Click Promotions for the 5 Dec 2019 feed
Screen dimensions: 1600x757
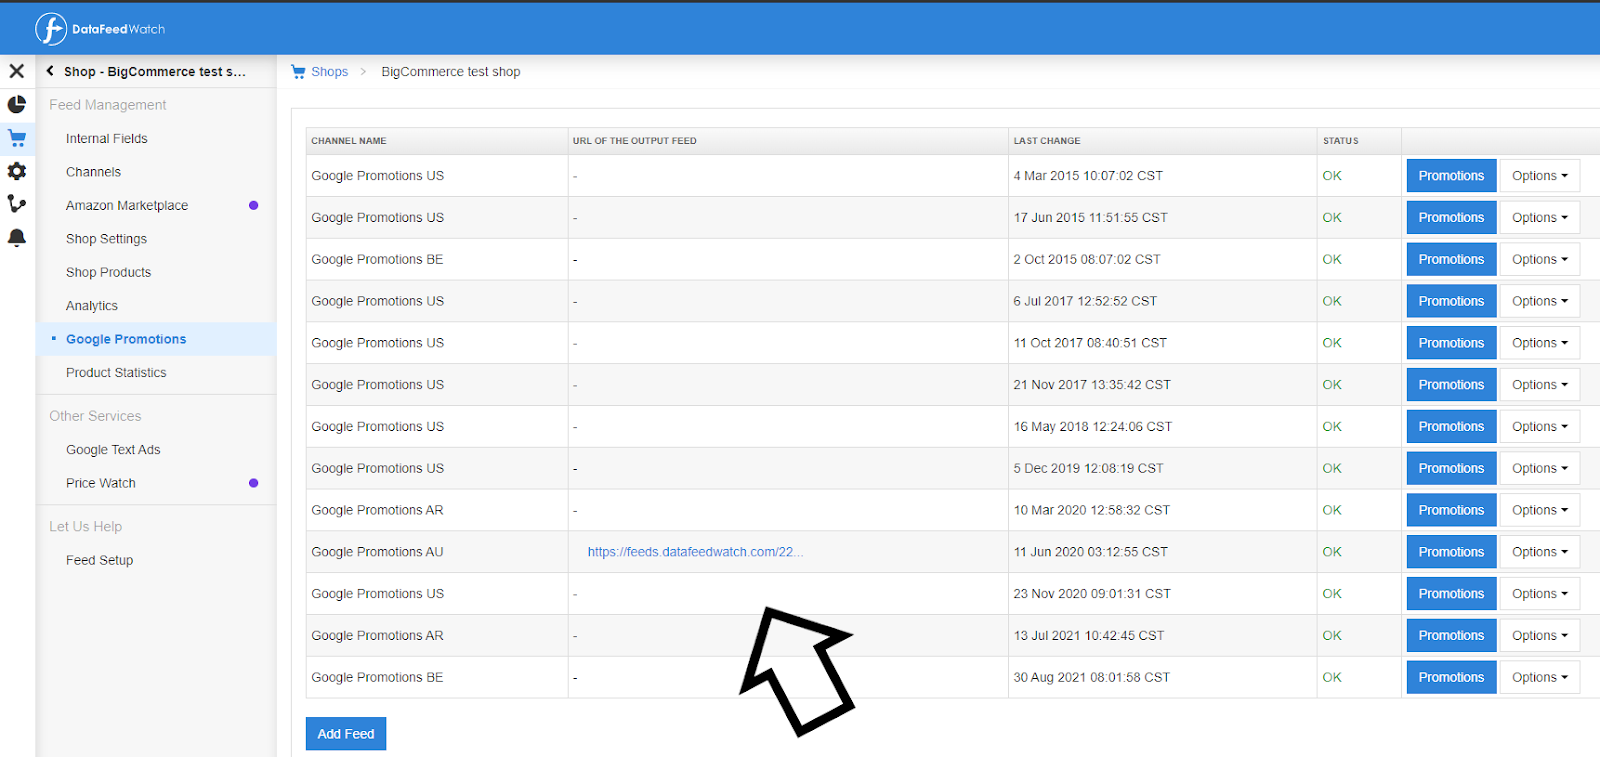[x=1451, y=468]
